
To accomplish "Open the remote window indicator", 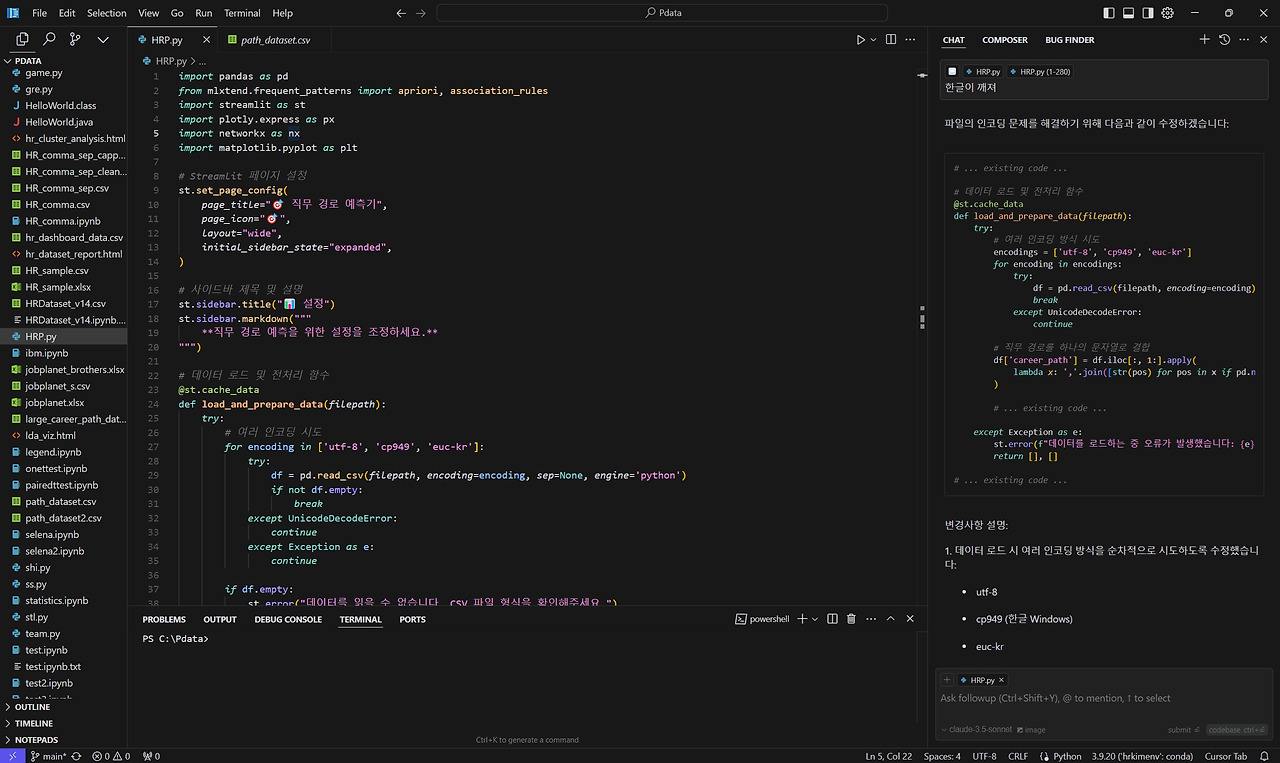I will coord(11,756).
